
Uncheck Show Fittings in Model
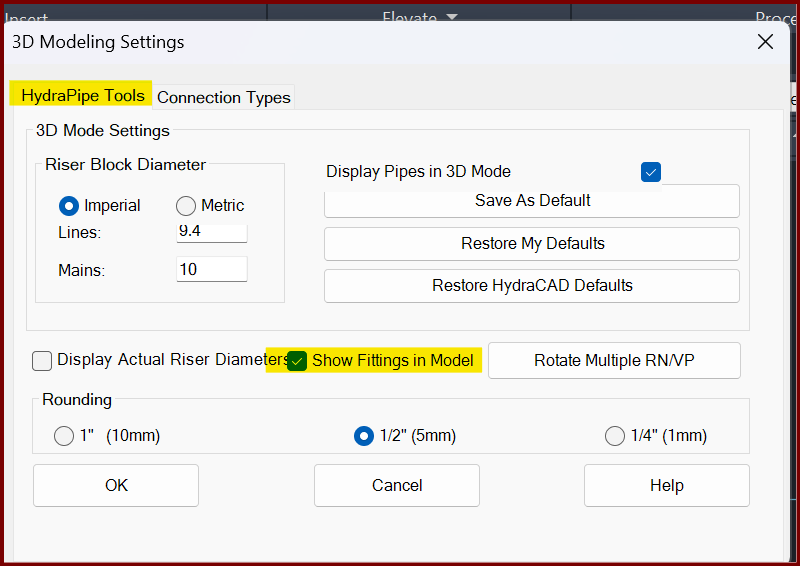(x=297, y=361)
